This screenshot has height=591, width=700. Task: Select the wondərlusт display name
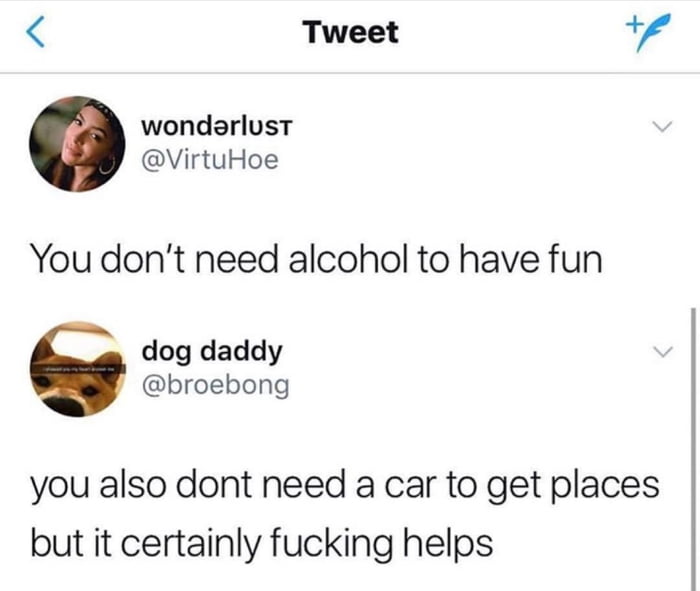tap(217, 126)
